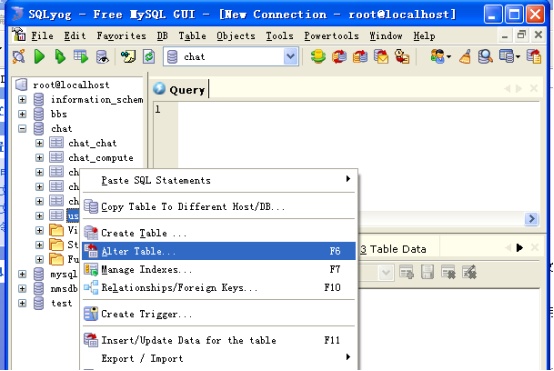
Task: Expand the chat_compute table
Action: (x=40, y=158)
